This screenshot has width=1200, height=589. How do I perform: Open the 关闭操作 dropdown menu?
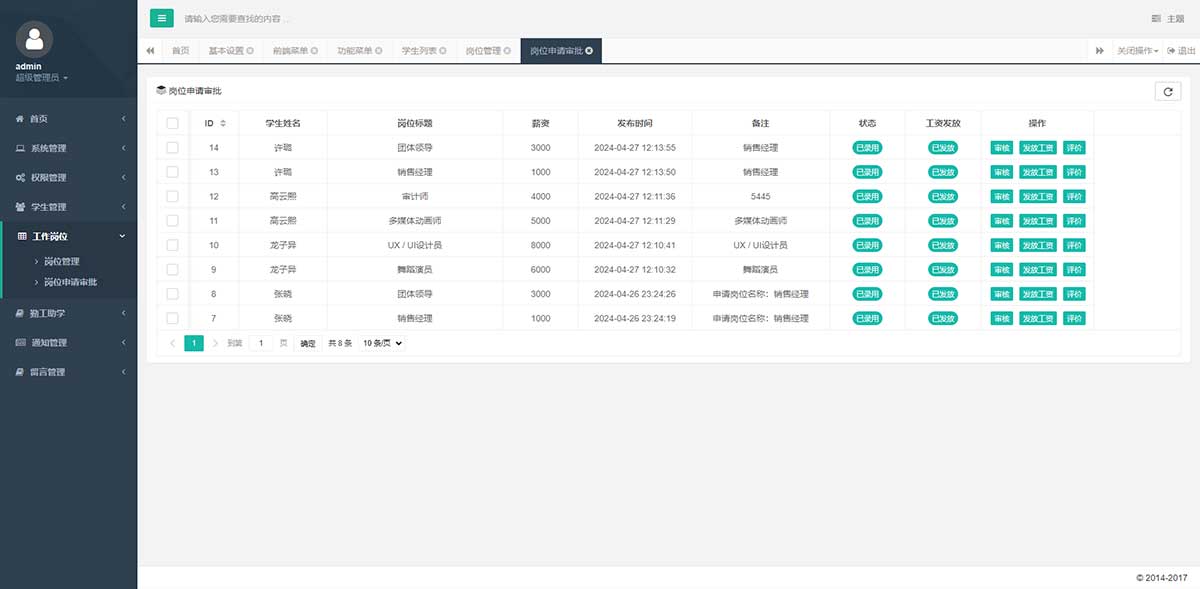pyautogui.click(x=1138, y=50)
